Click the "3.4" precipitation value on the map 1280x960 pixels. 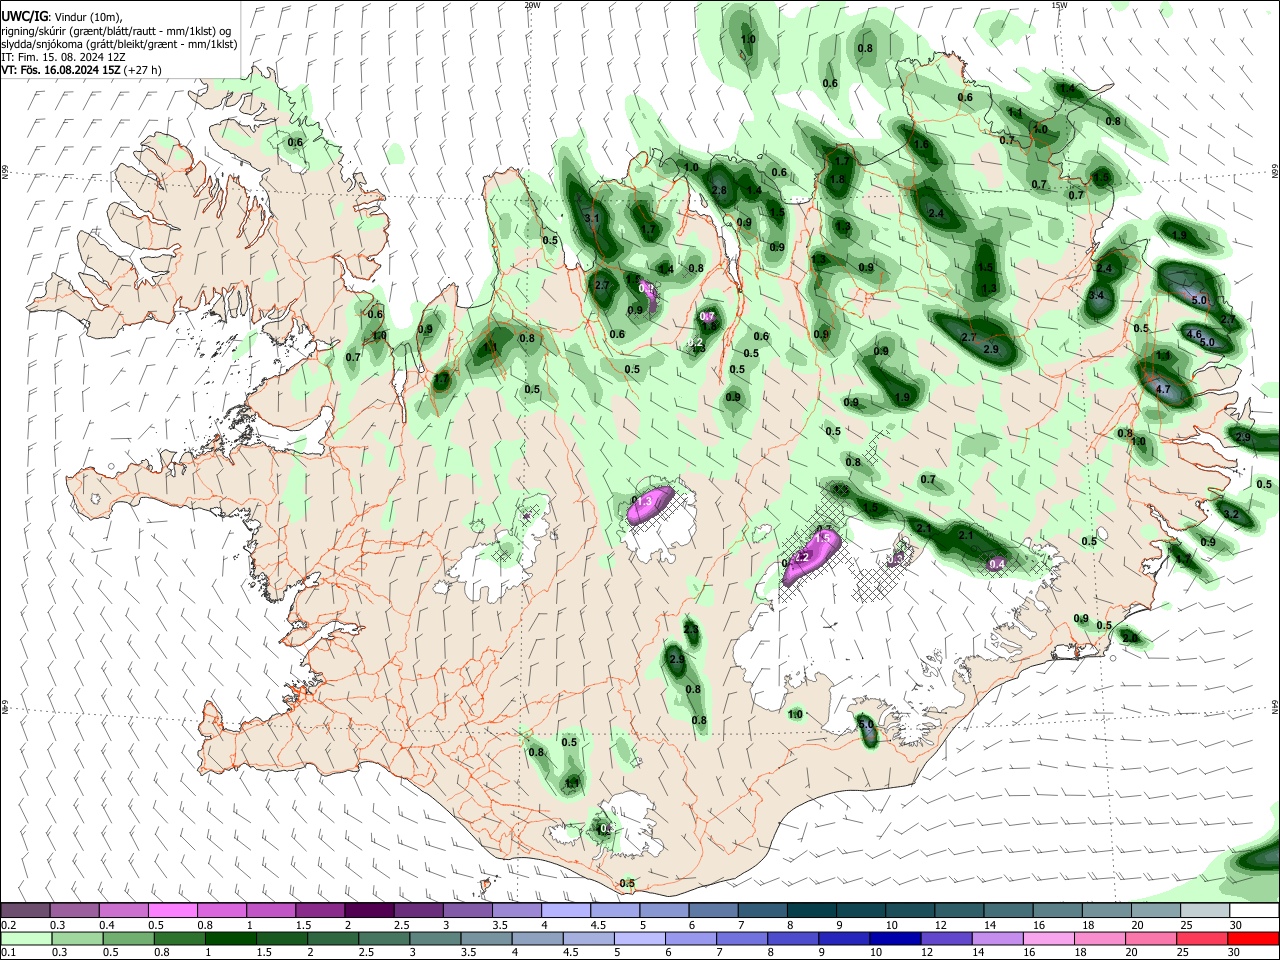pos(1096,295)
